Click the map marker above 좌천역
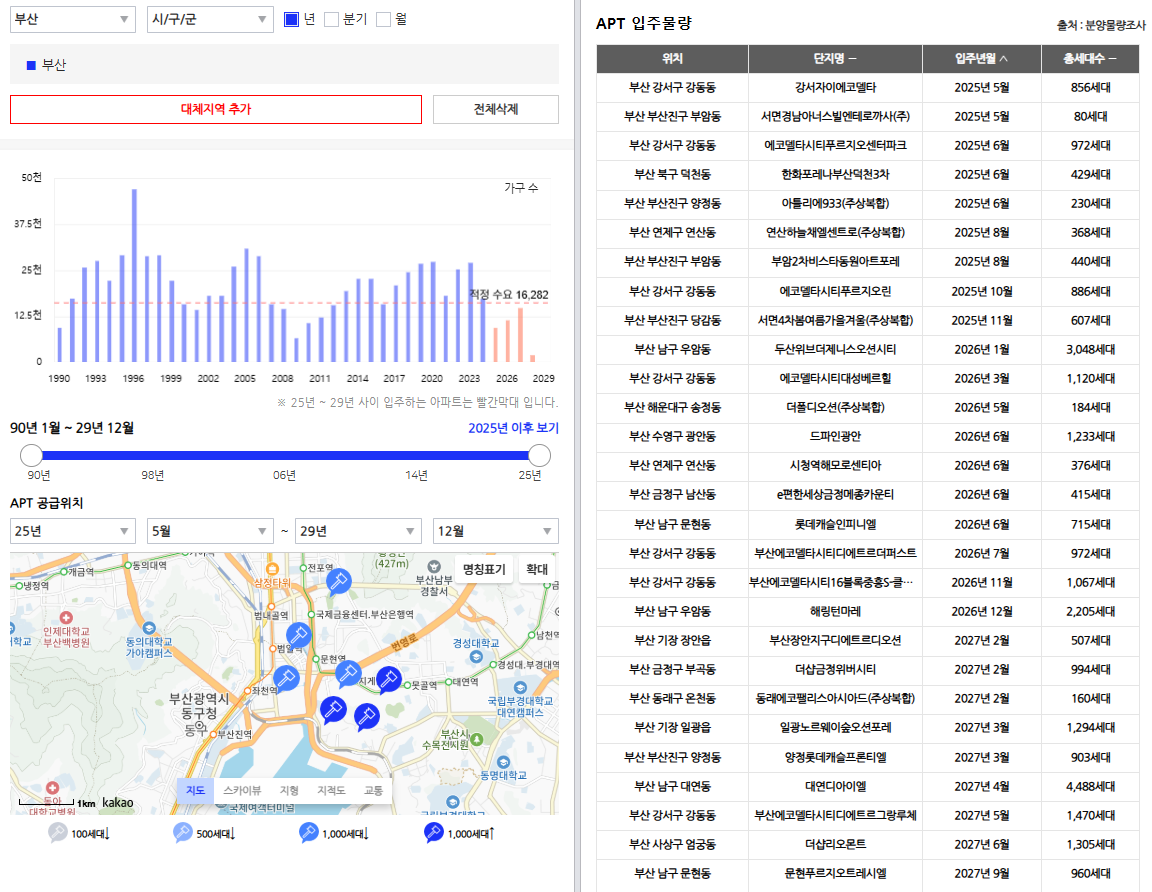 pyautogui.click(x=286, y=677)
